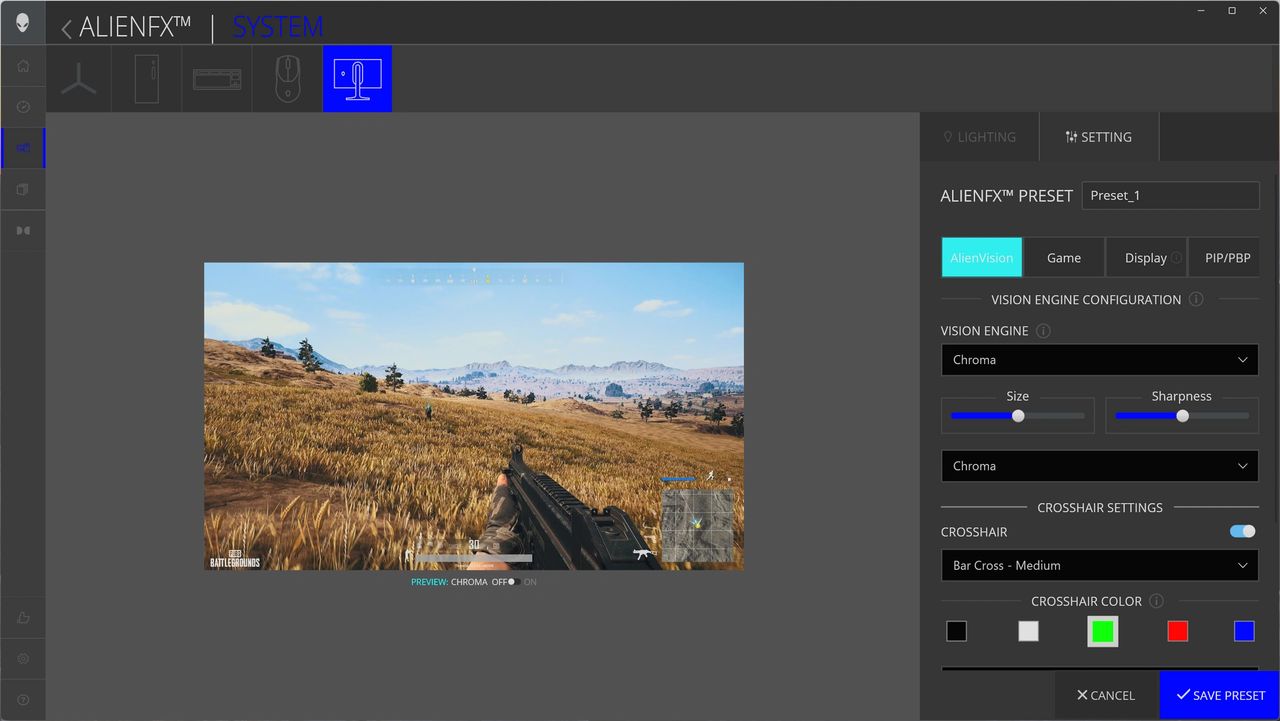This screenshot has width=1280, height=721.
Task: Open Home from the left sidebar
Action: tap(23, 66)
